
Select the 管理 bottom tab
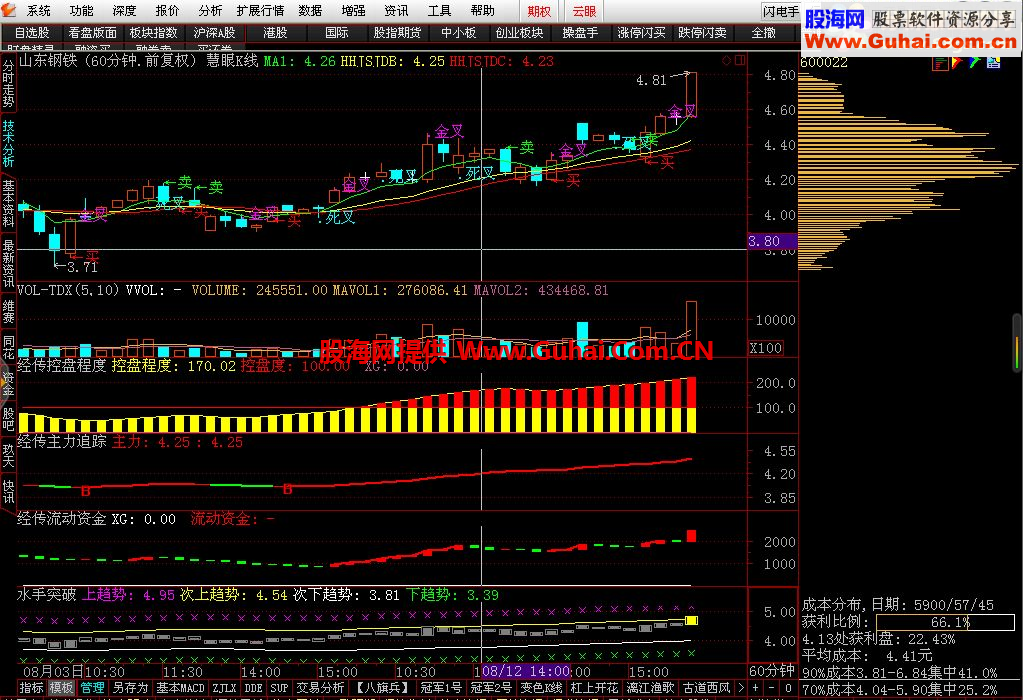92,688
